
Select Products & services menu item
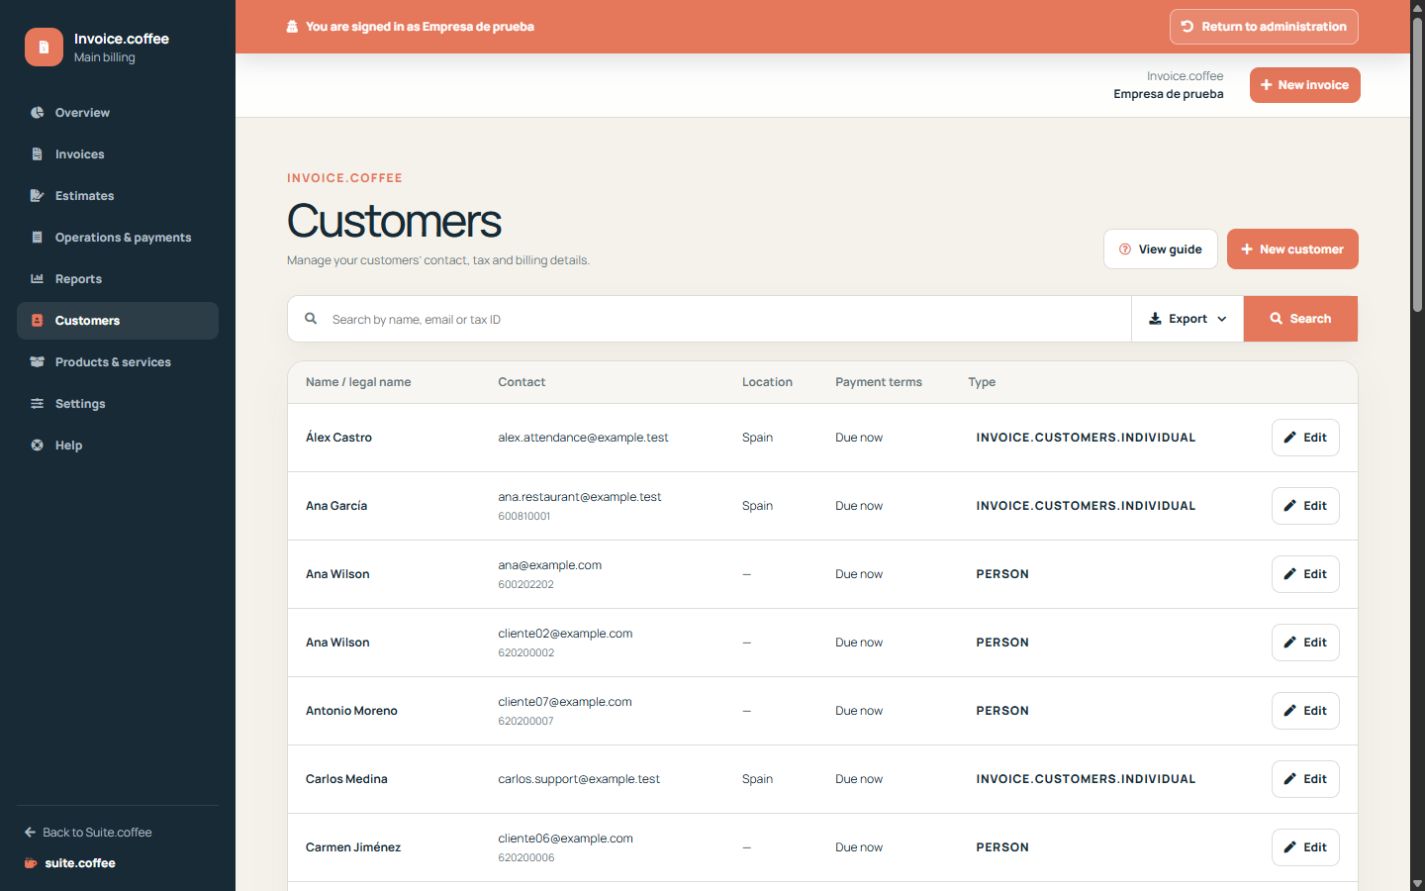(118, 362)
